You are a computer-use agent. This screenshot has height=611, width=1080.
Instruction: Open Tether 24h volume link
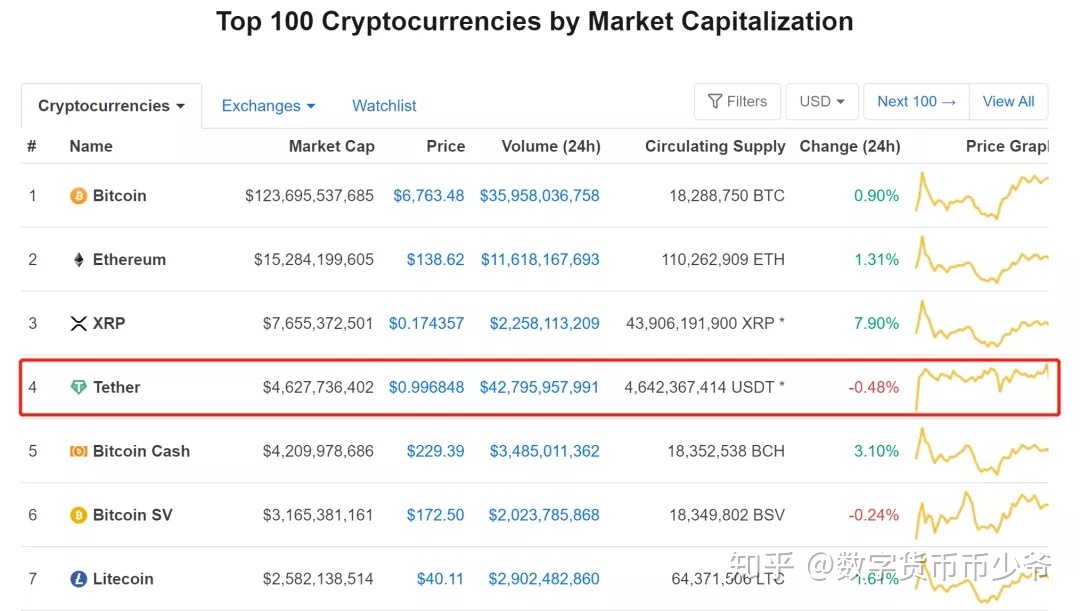(x=539, y=388)
